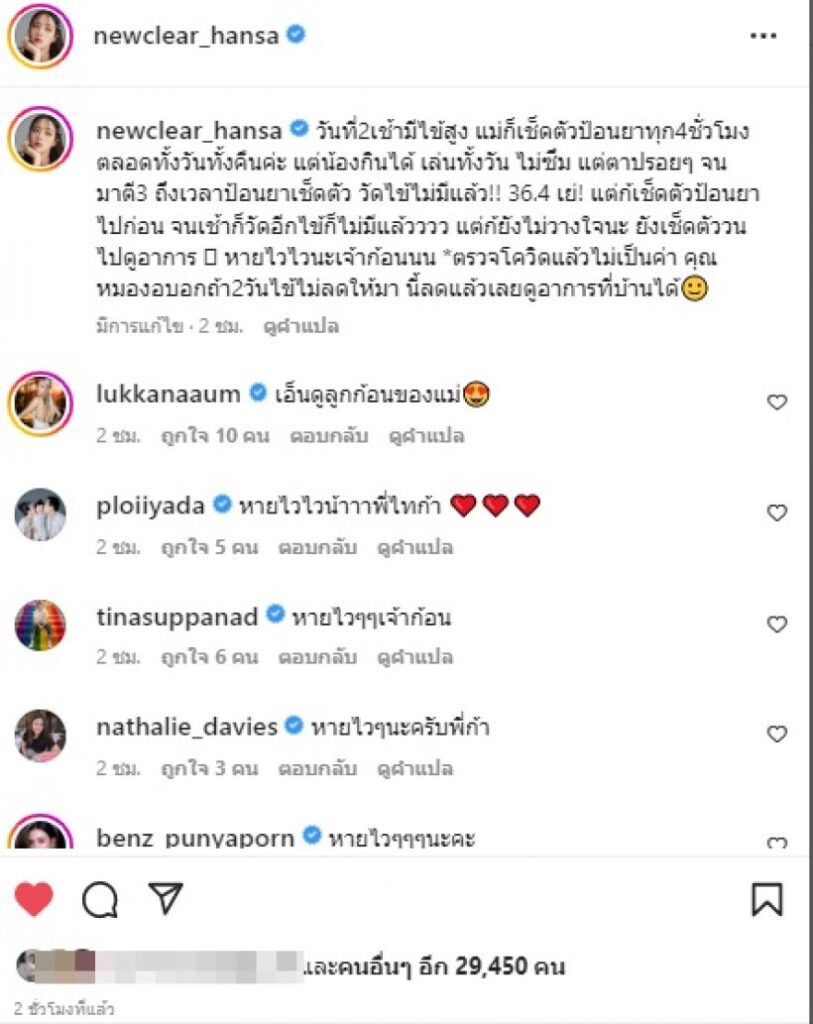Show 6 likes on tinasuppanad's comment
813x1024 pixels.
[x=210, y=656]
